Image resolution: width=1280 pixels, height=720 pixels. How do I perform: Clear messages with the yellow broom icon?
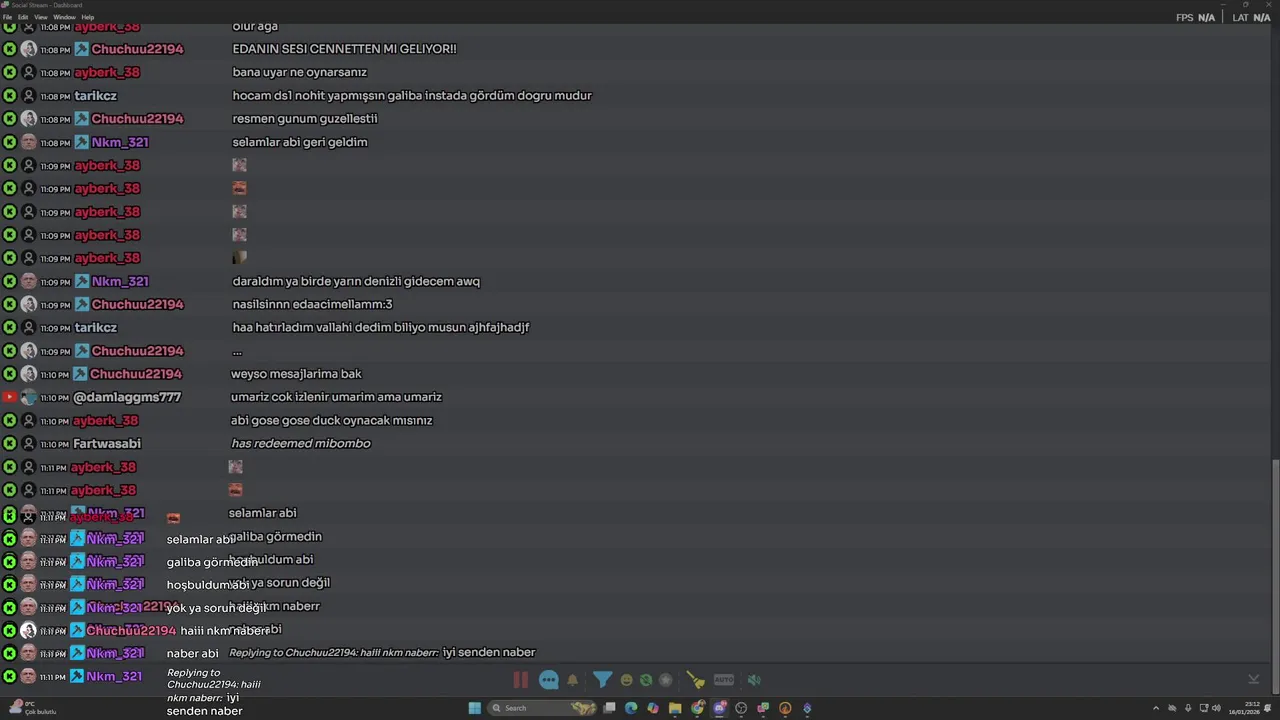click(x=696, y=680)
